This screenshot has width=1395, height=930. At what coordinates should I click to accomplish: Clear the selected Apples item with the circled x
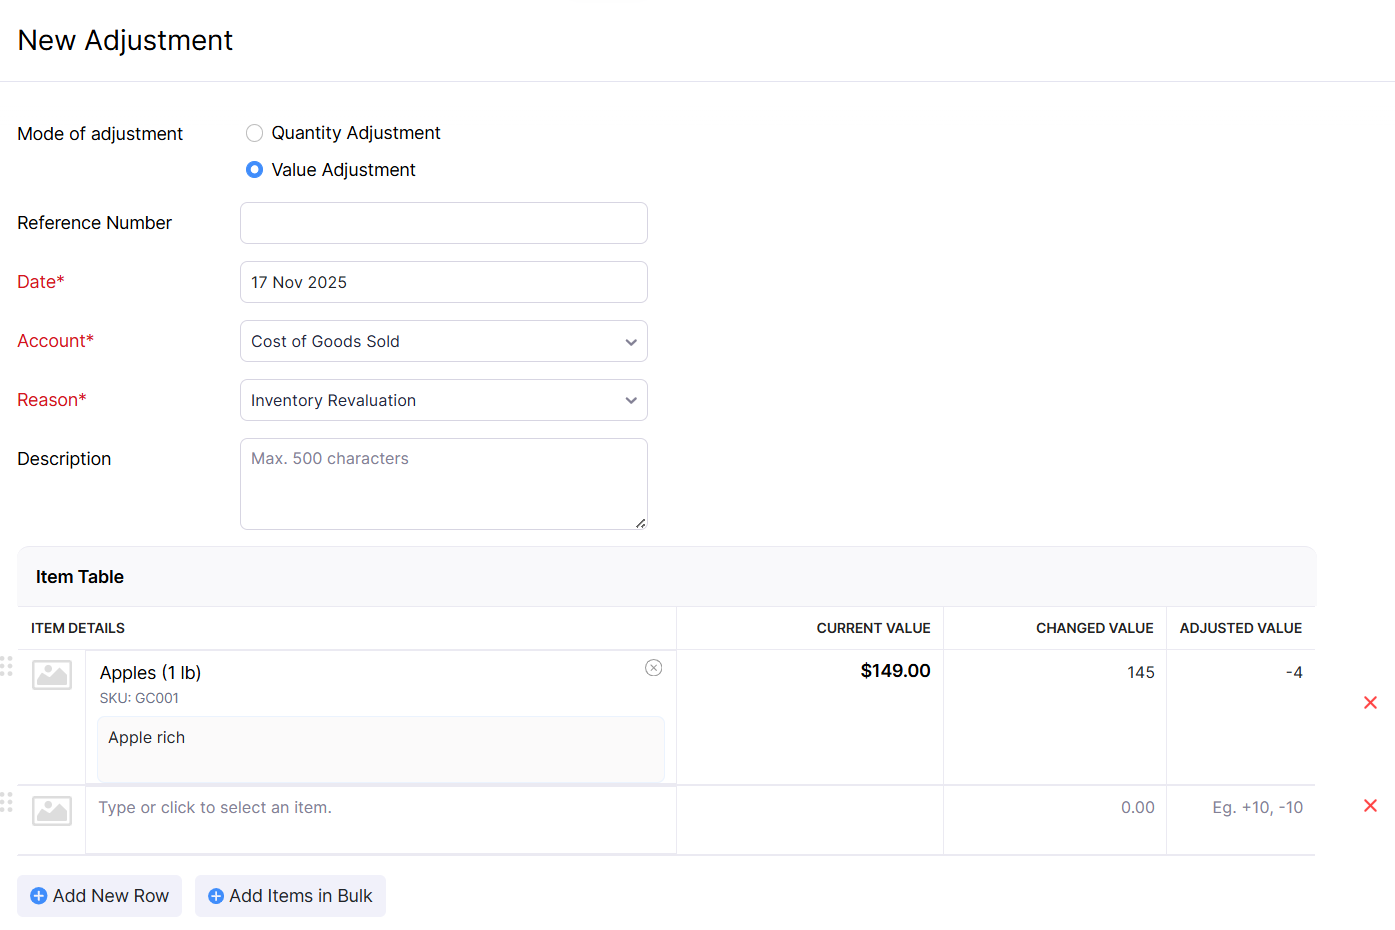tap(653, 668)
